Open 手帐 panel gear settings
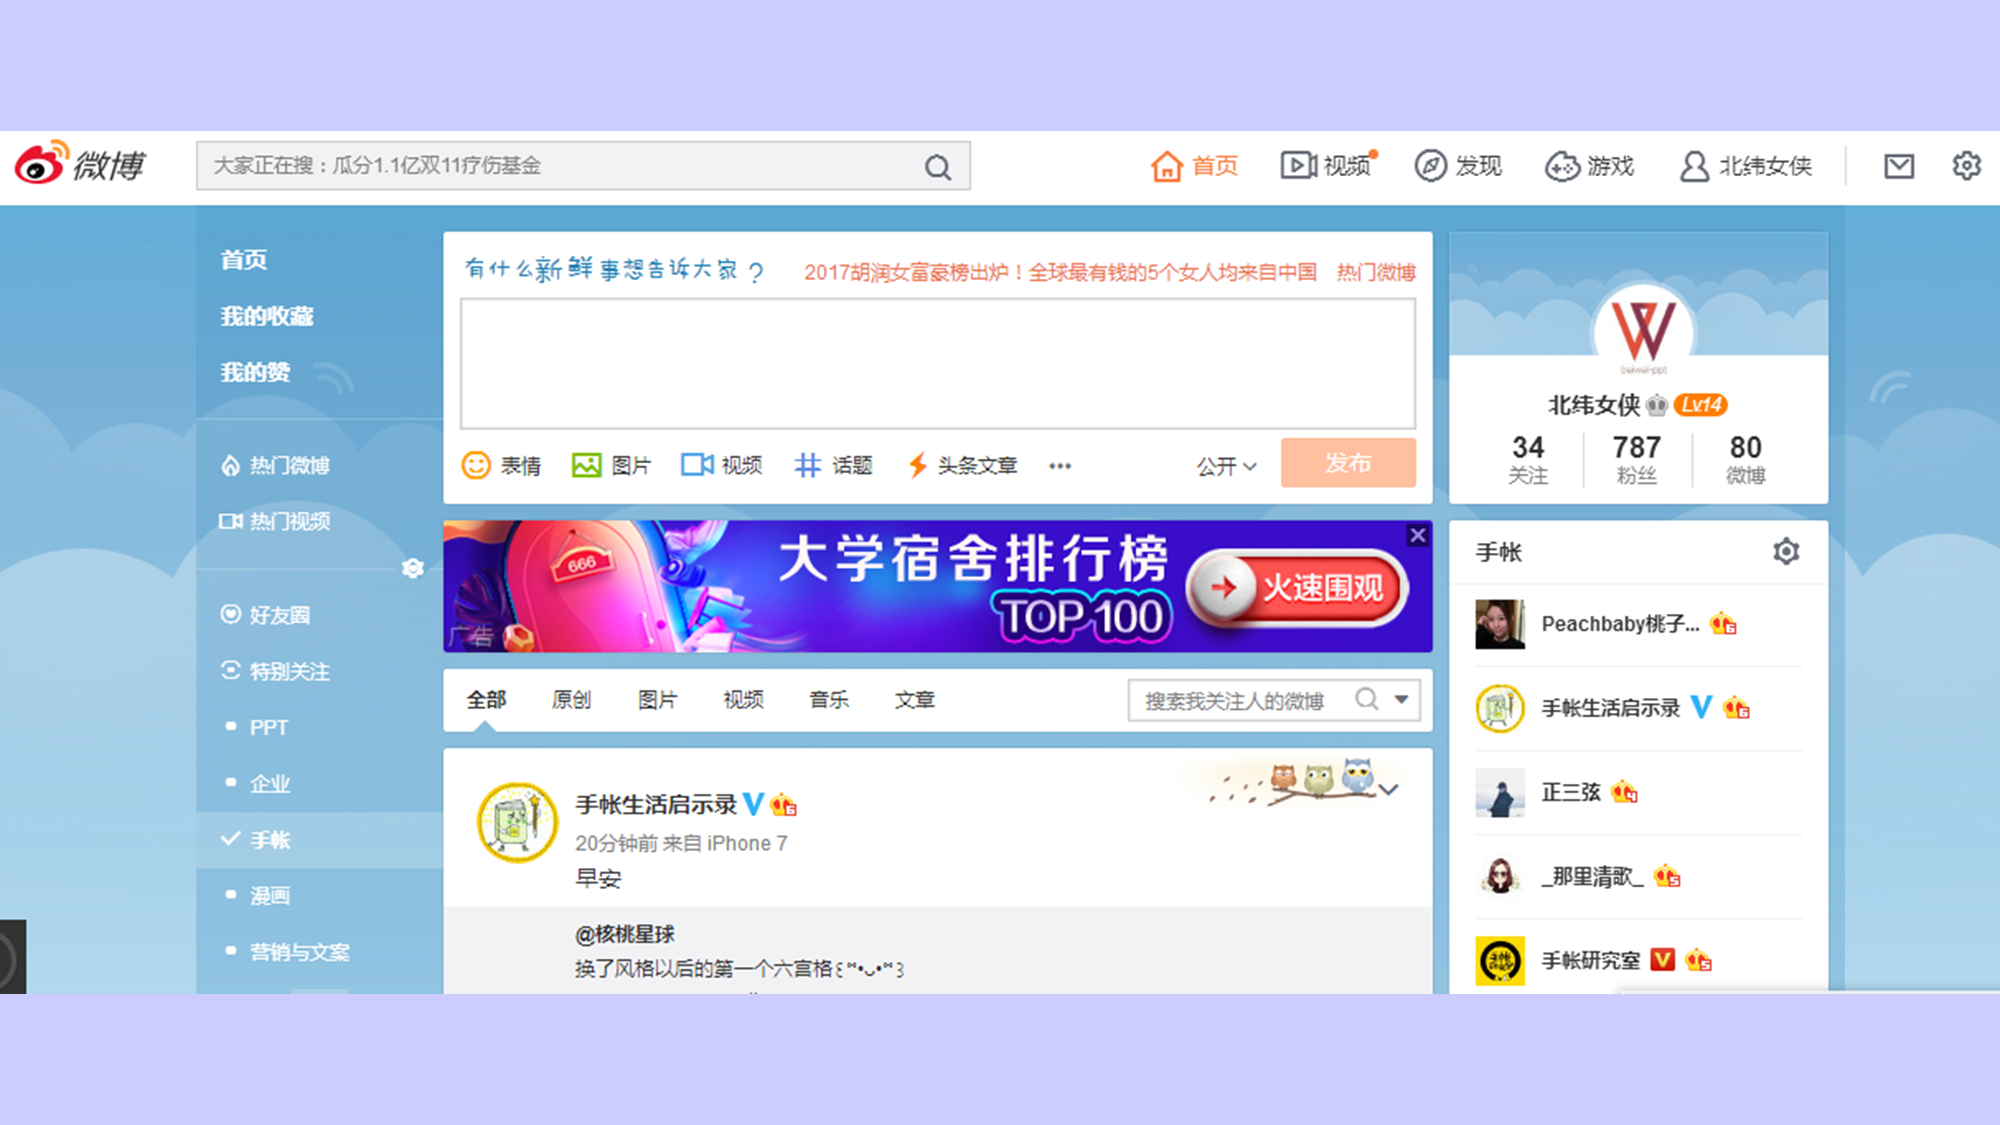The image size is (2000, 1125). point(1786,552)
